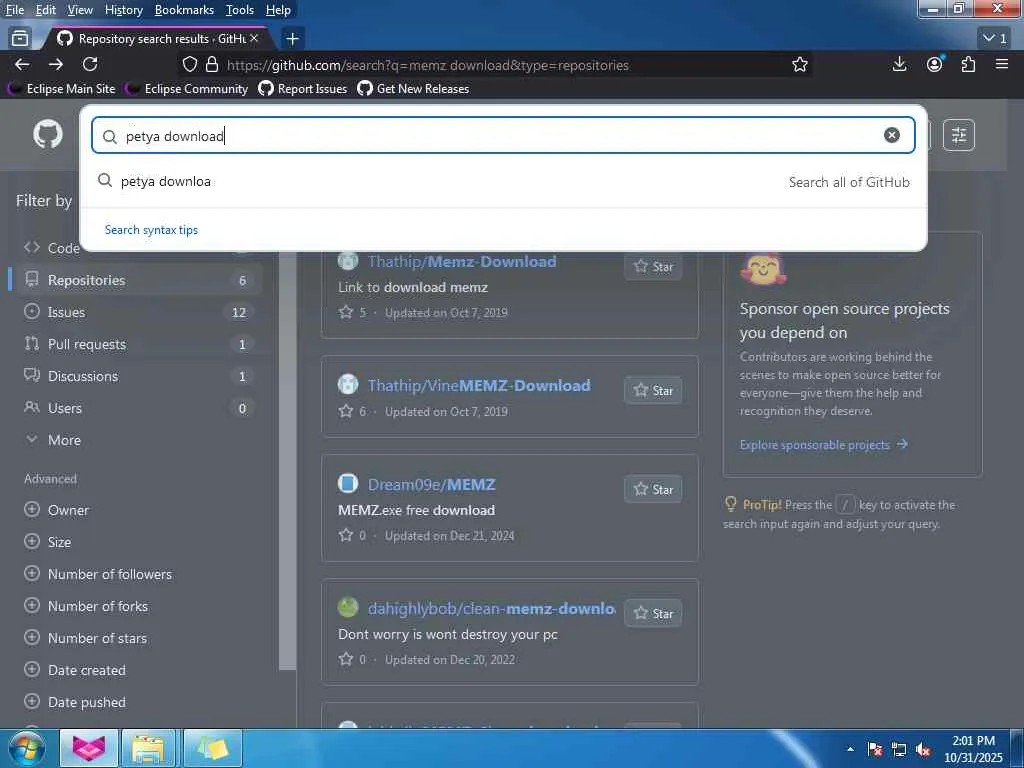Open the browser downloads icon
1024x768 pixels.
tap(899, 64)
